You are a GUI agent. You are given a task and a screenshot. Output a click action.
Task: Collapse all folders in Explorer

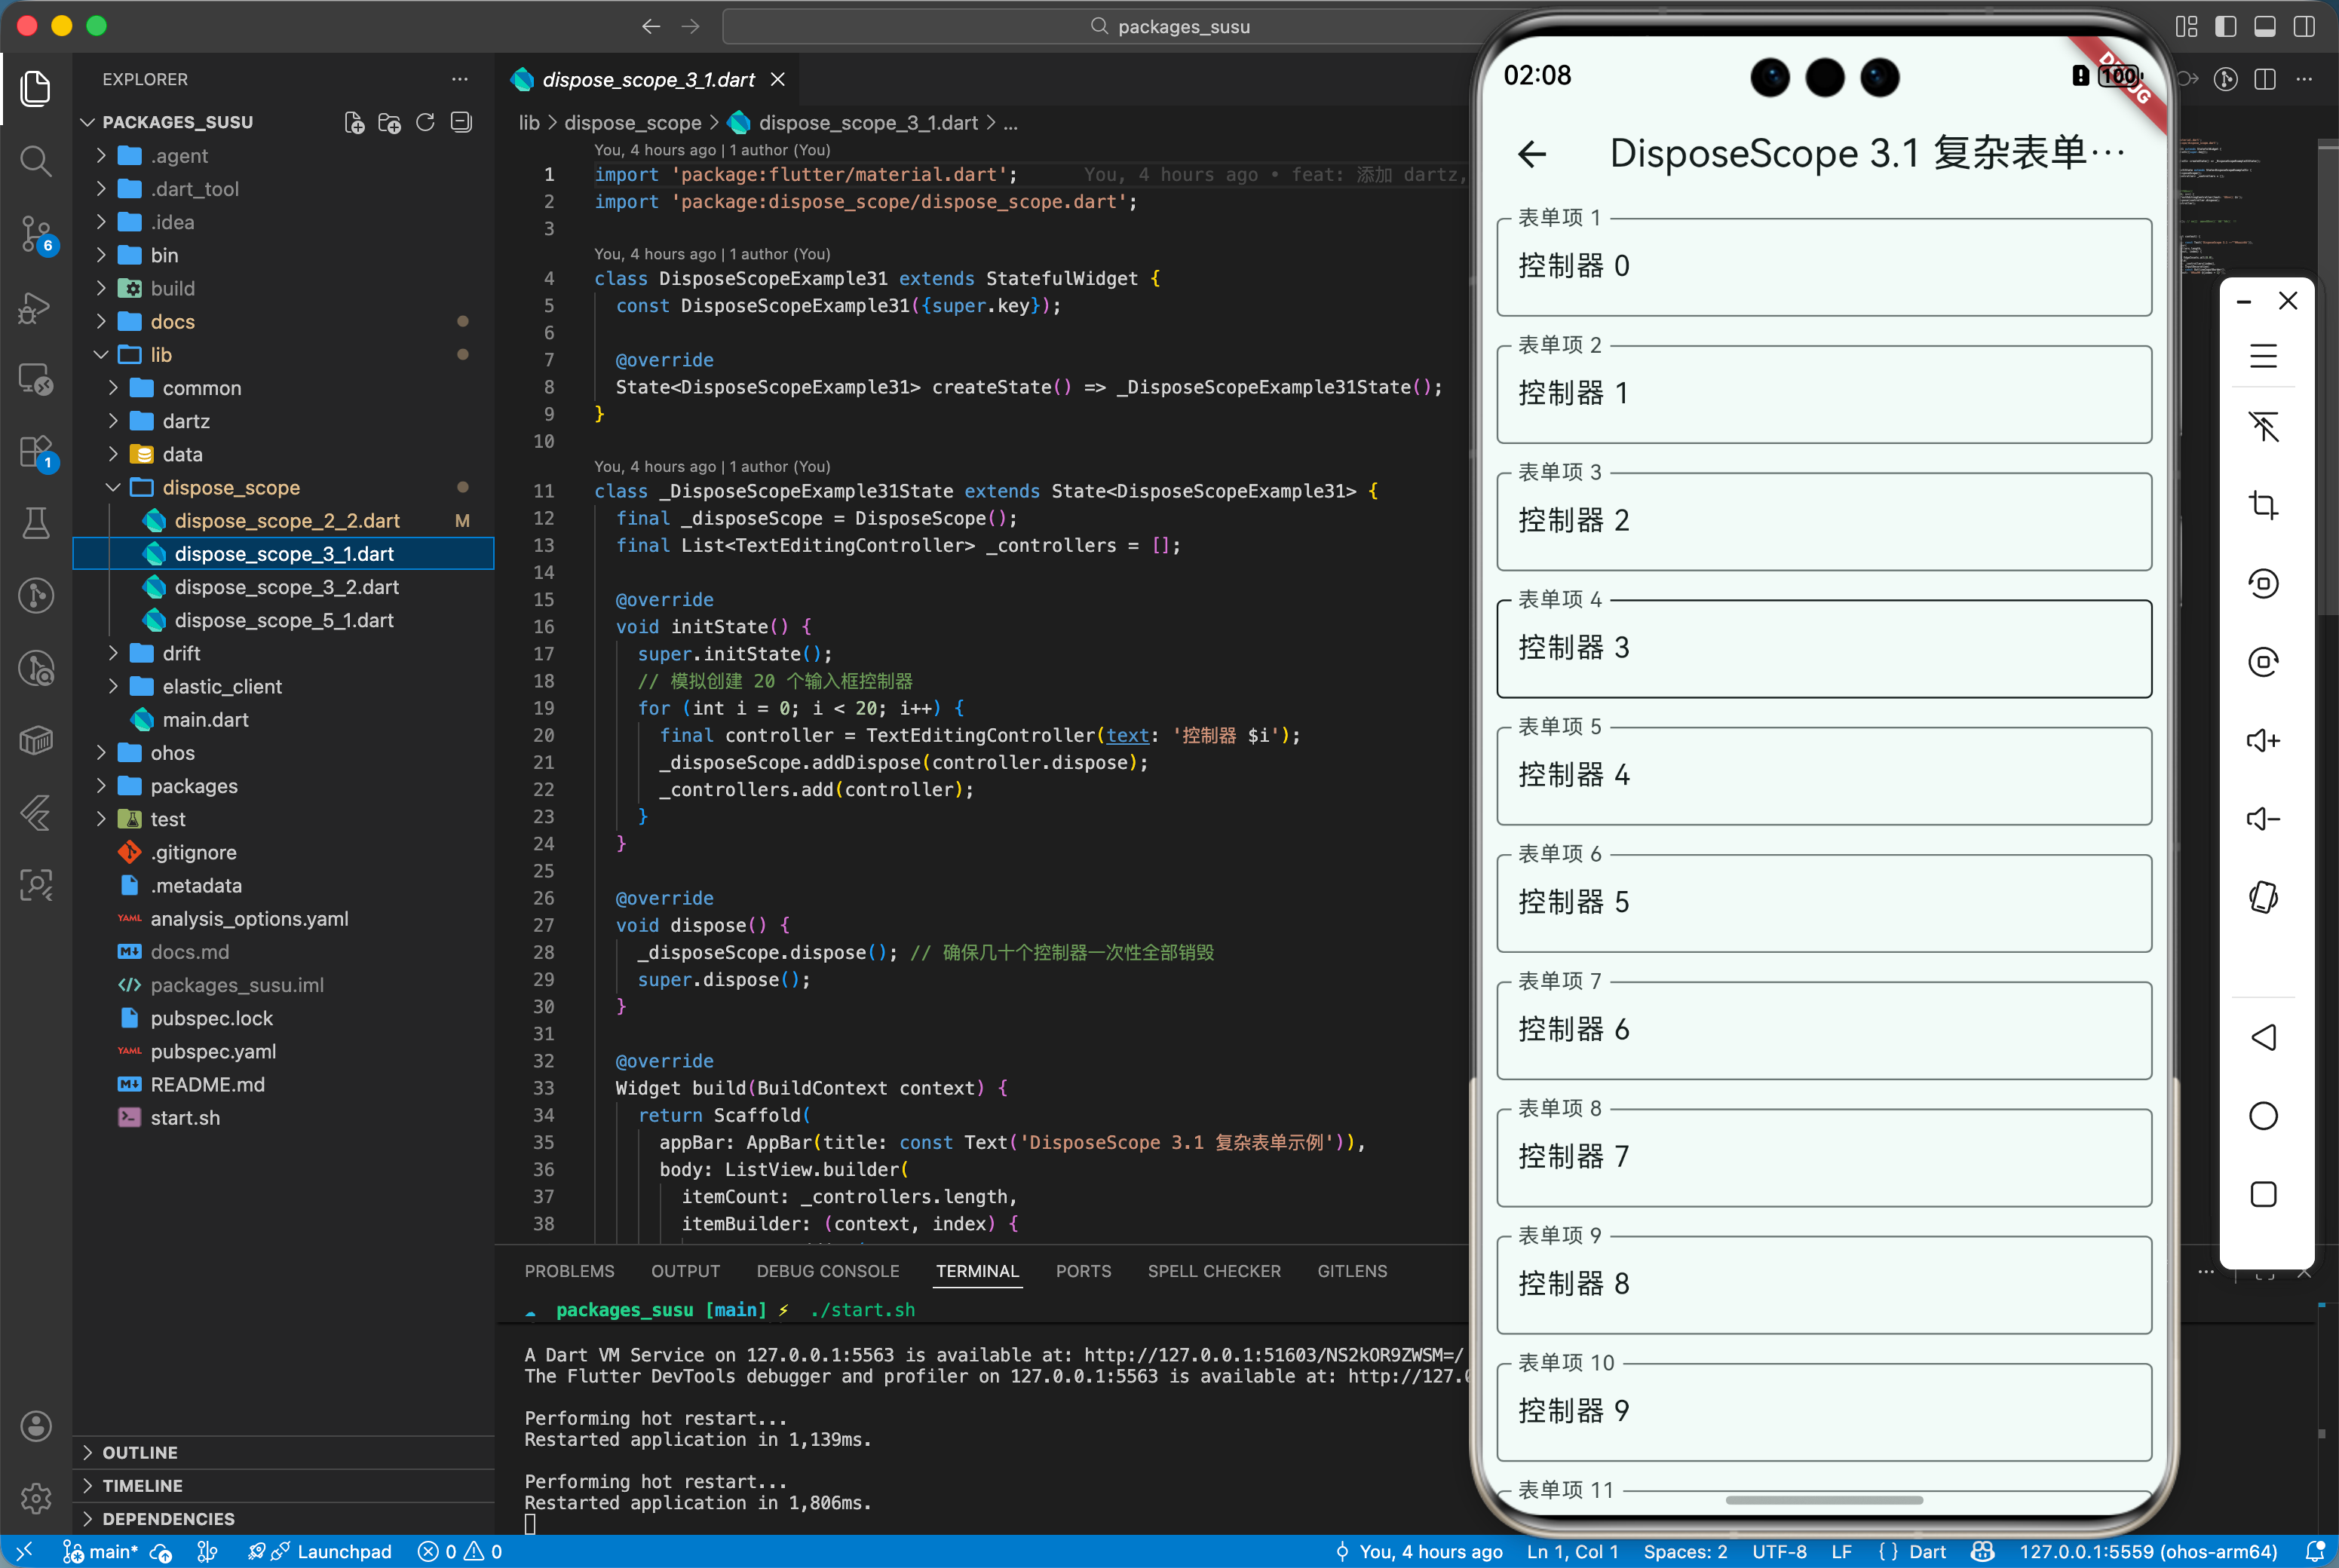tap(461, 122)
